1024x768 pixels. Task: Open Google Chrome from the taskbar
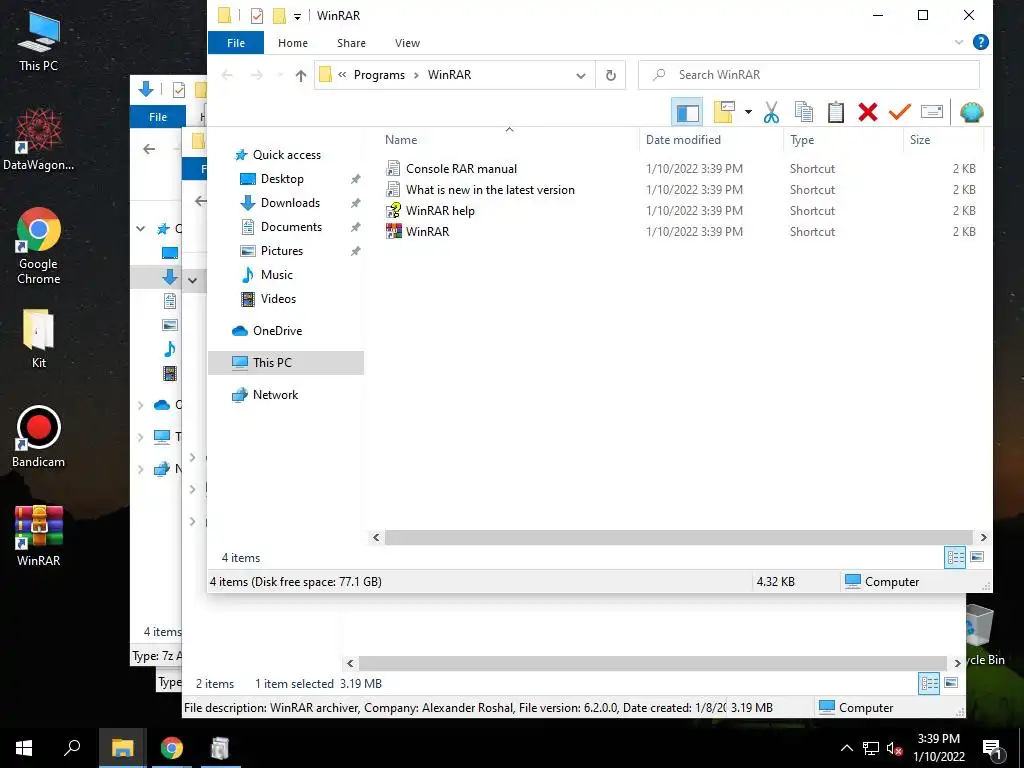tap(172, 748)
